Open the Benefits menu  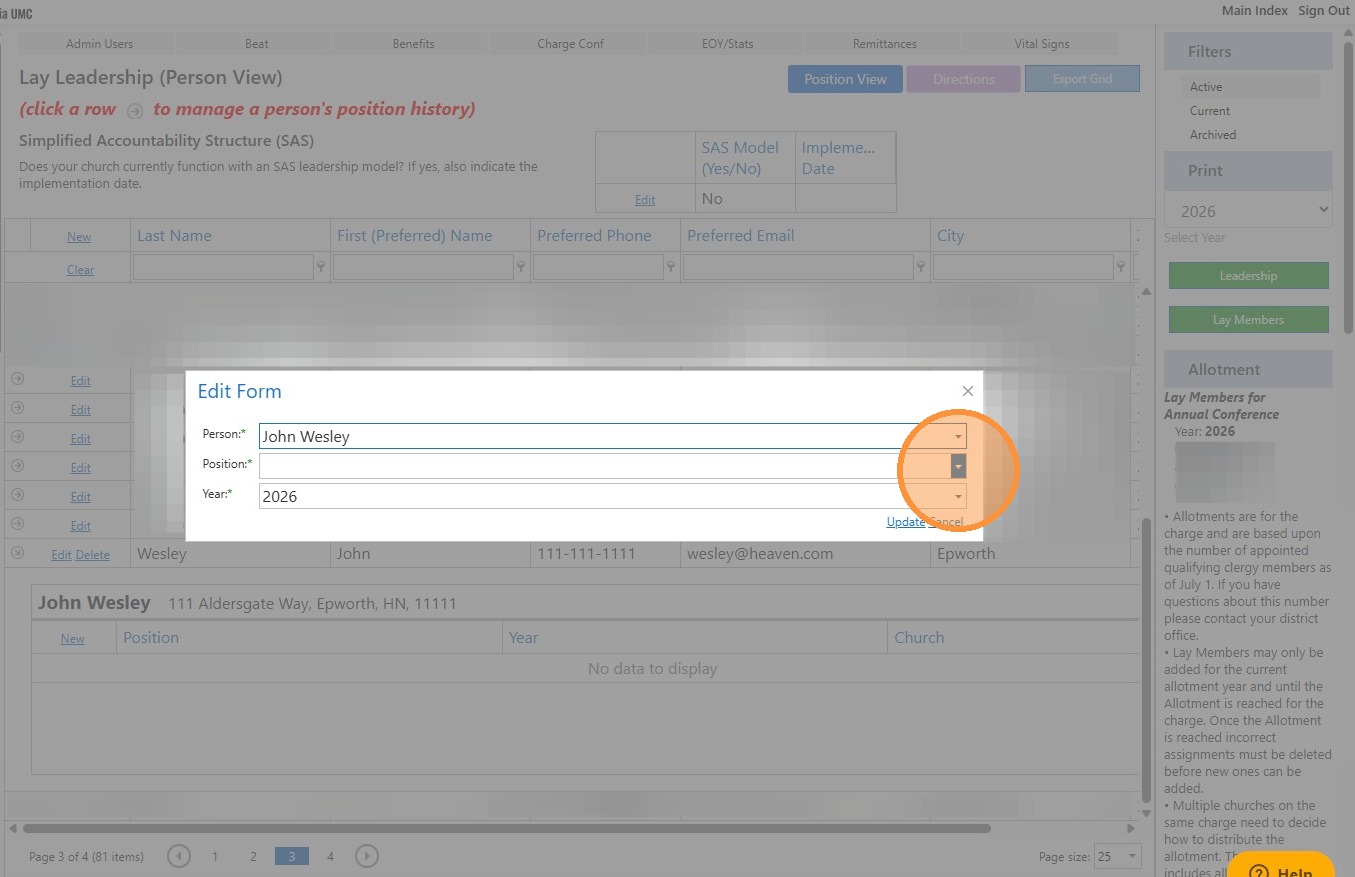tap(413, 44)
